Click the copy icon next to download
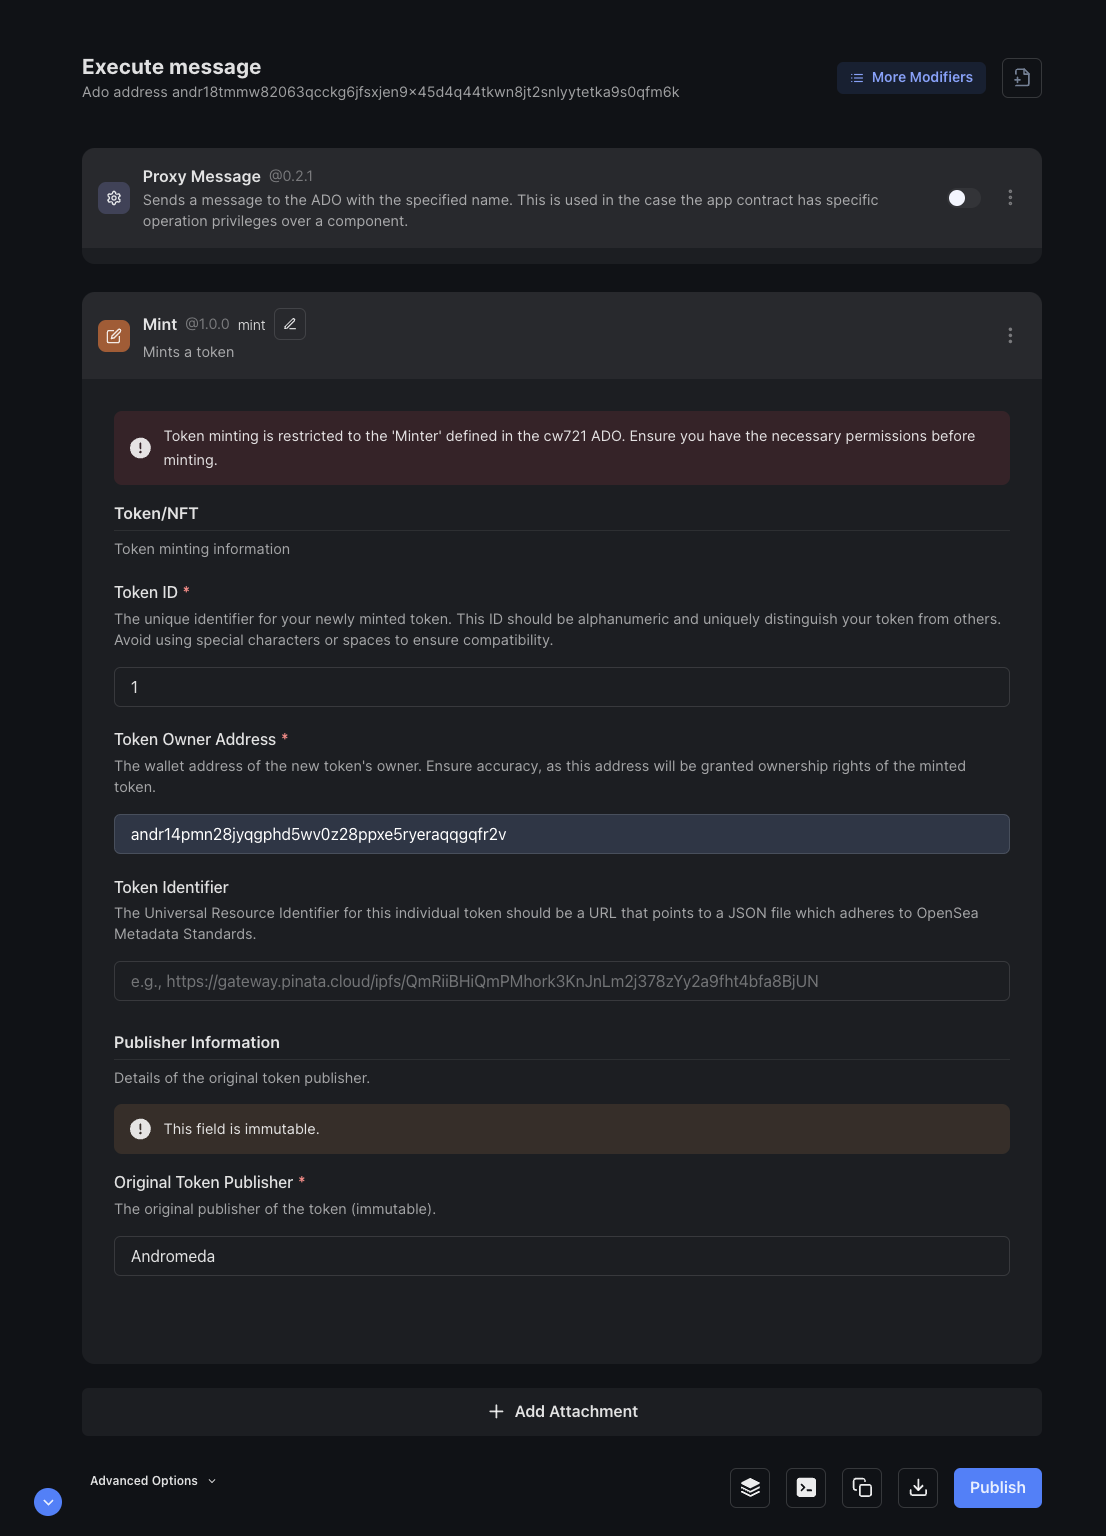 pos(862,1488)
